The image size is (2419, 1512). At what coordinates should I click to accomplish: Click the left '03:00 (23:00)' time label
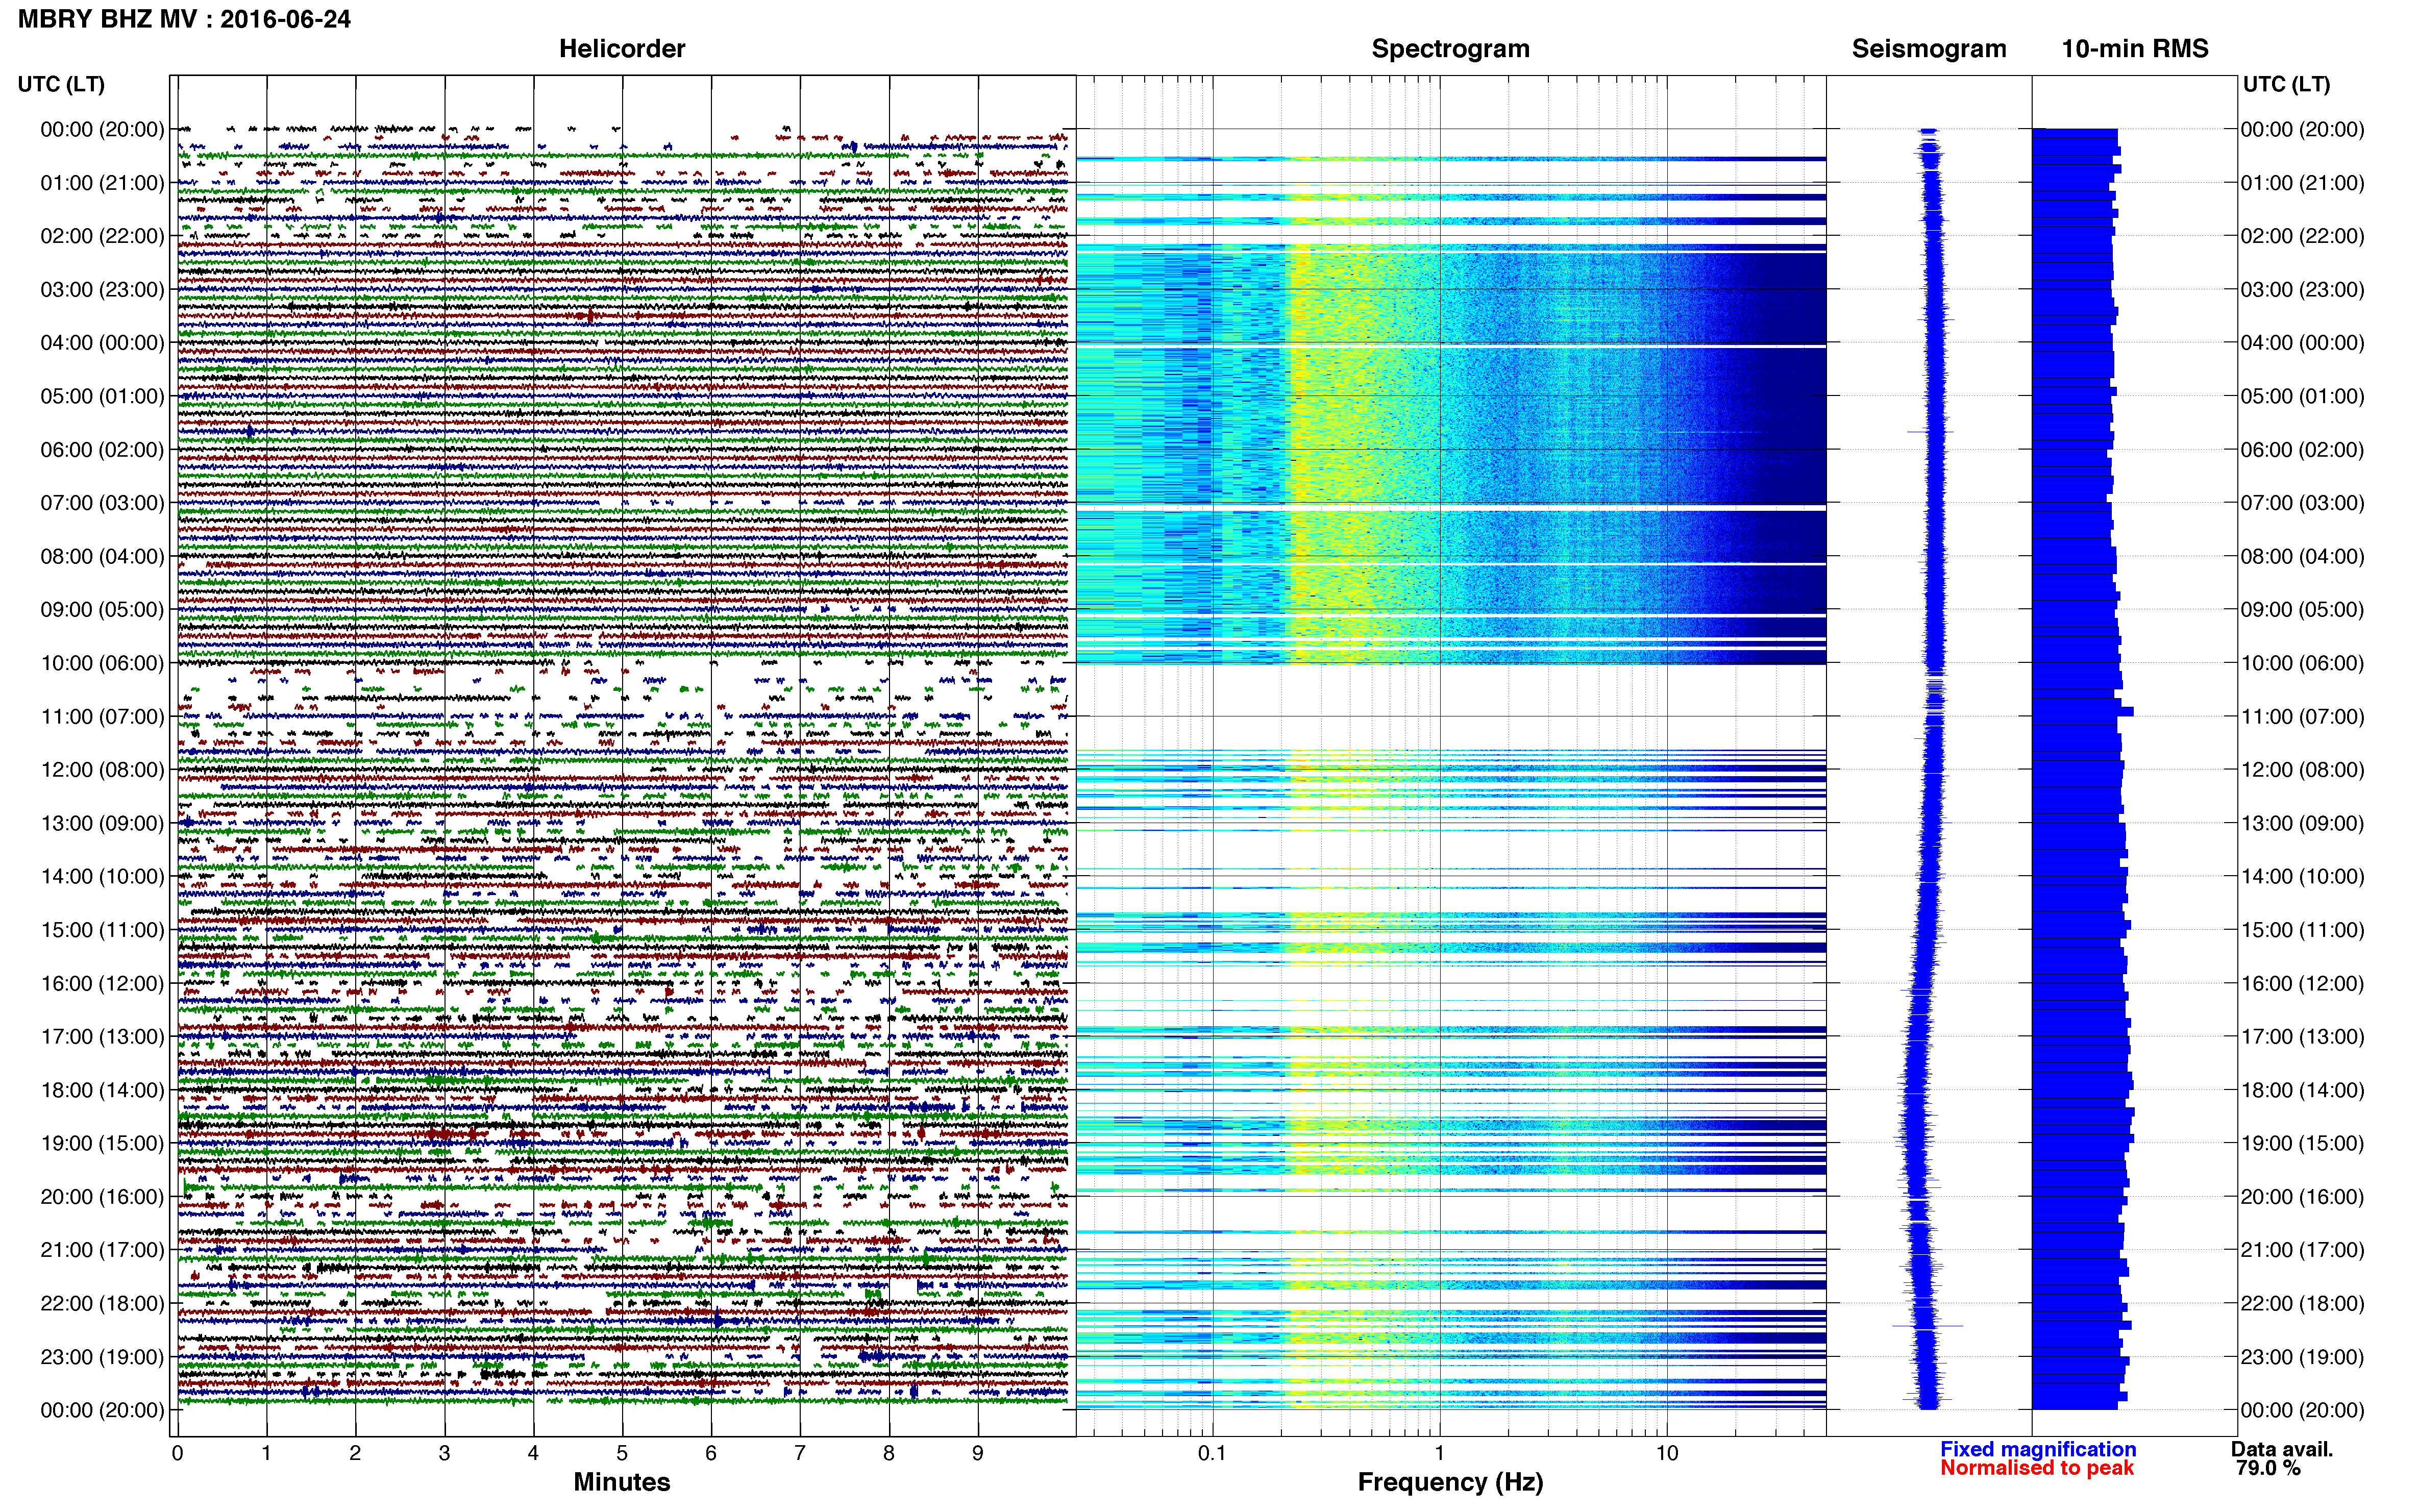(x=102, y=290)
